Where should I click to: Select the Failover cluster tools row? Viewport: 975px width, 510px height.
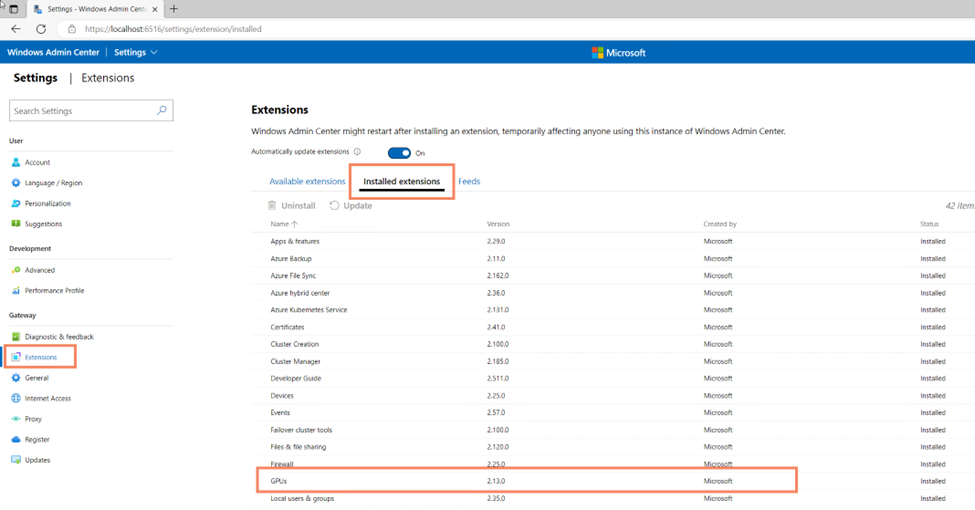pos(612,430)
